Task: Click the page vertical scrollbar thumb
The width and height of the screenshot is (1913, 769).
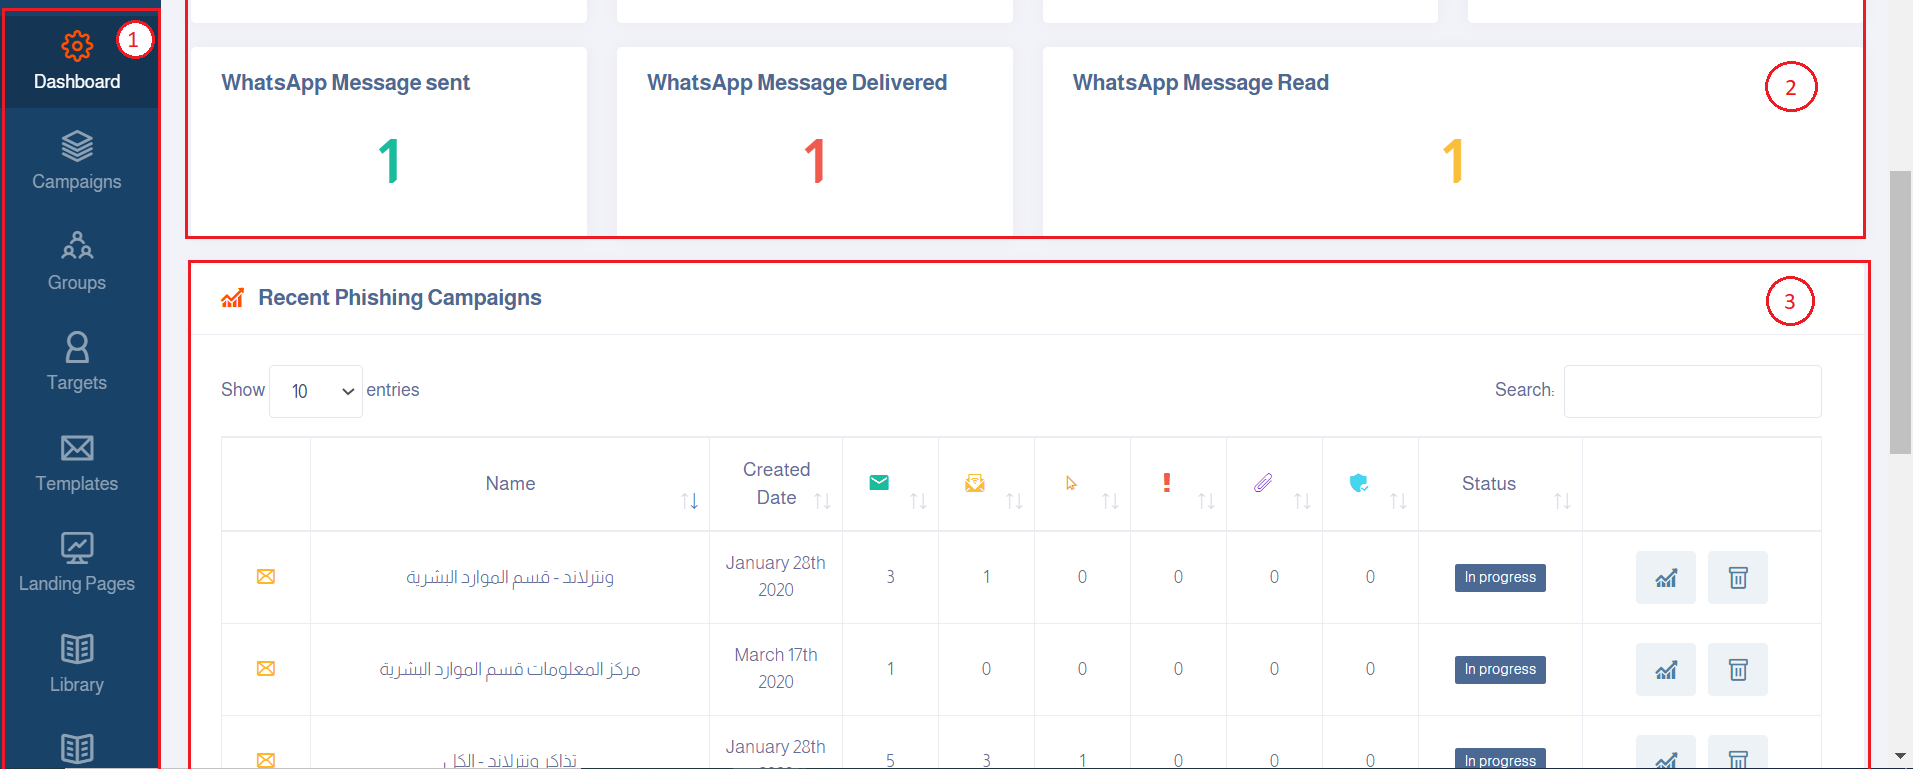Action: [x=1900, y=312]
